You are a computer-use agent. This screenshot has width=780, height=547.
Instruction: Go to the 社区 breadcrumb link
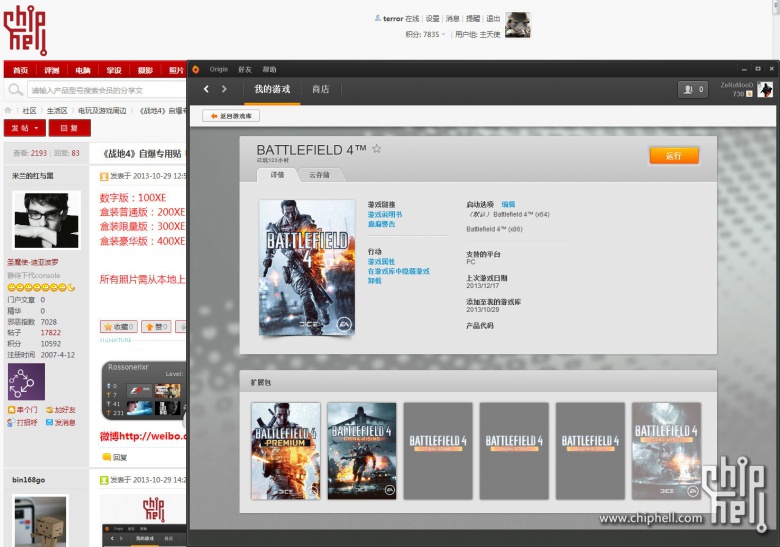pos(29,110)
